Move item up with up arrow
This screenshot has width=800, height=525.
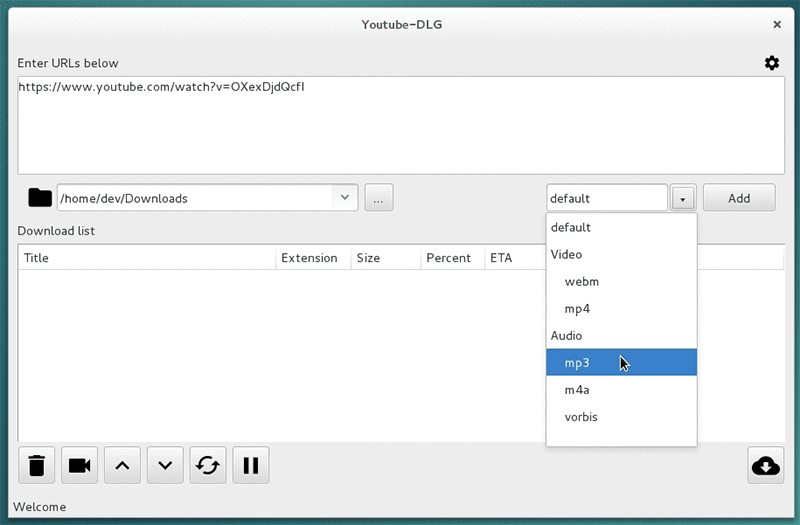tap(122, 465)
